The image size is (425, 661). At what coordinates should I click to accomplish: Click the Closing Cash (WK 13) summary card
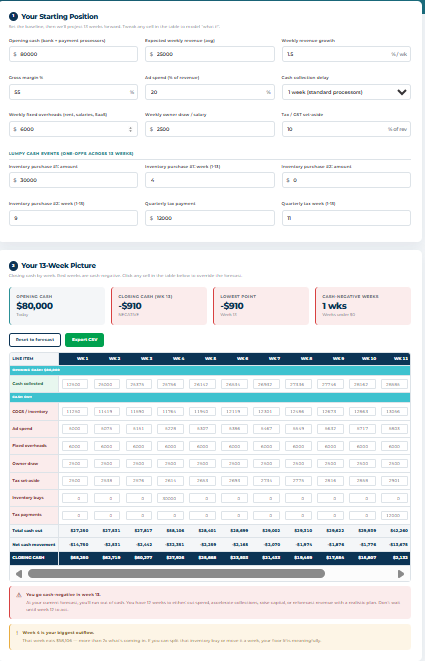tap(159, 306)
